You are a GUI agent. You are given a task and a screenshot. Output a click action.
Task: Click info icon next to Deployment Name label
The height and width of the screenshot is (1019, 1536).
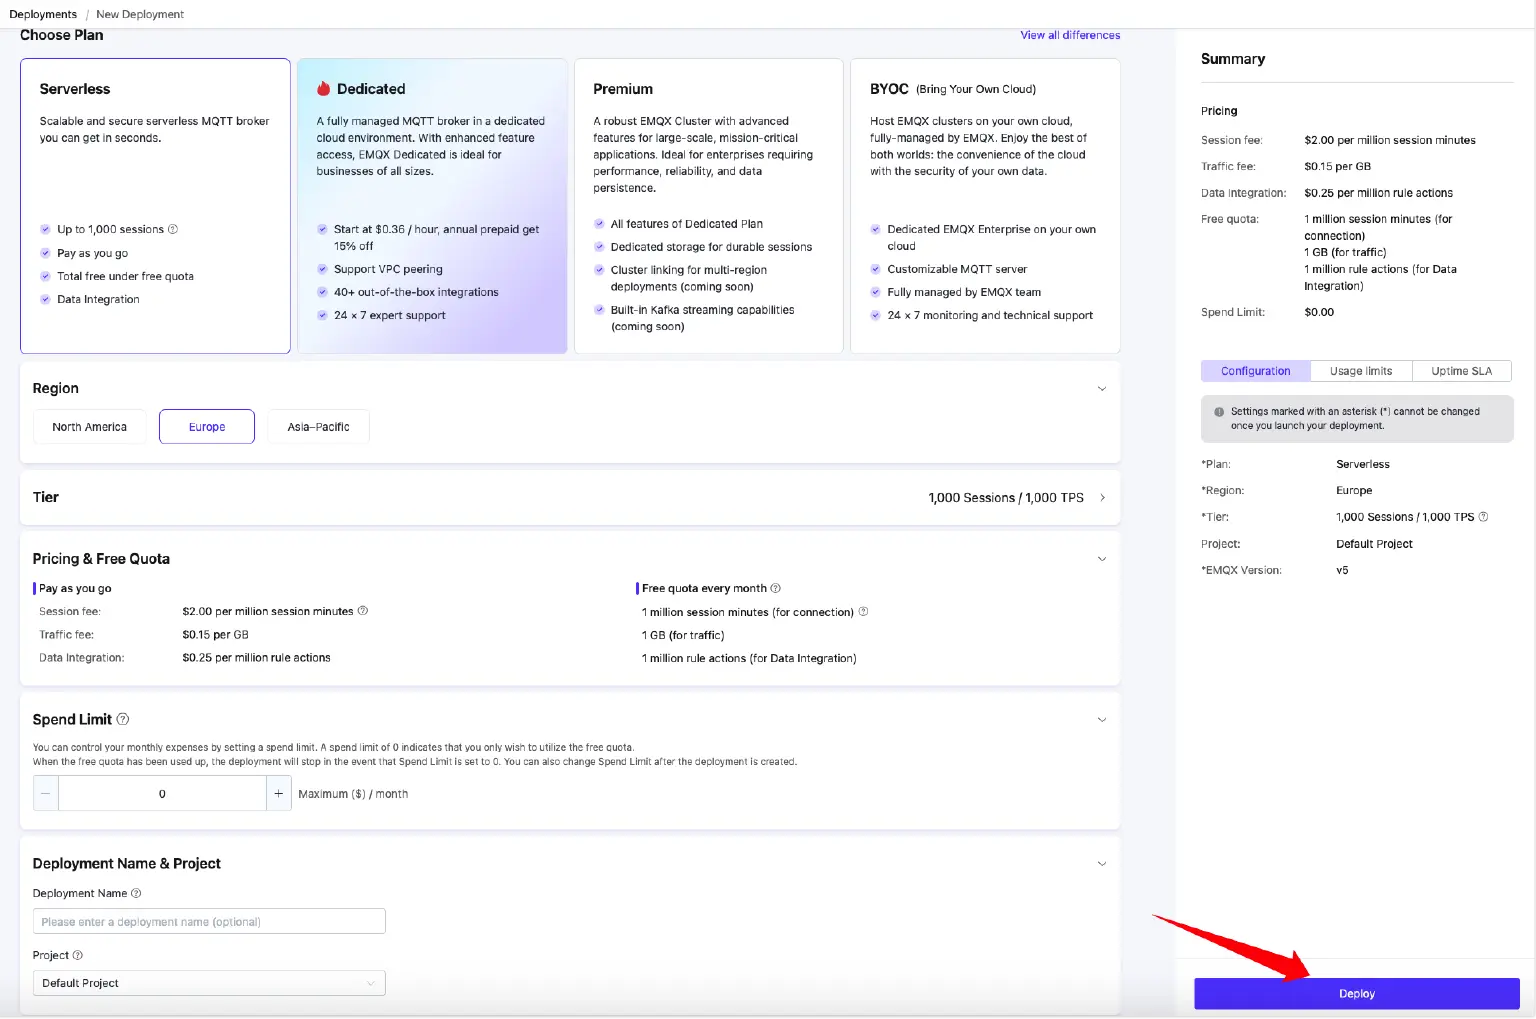pos(137,893)
